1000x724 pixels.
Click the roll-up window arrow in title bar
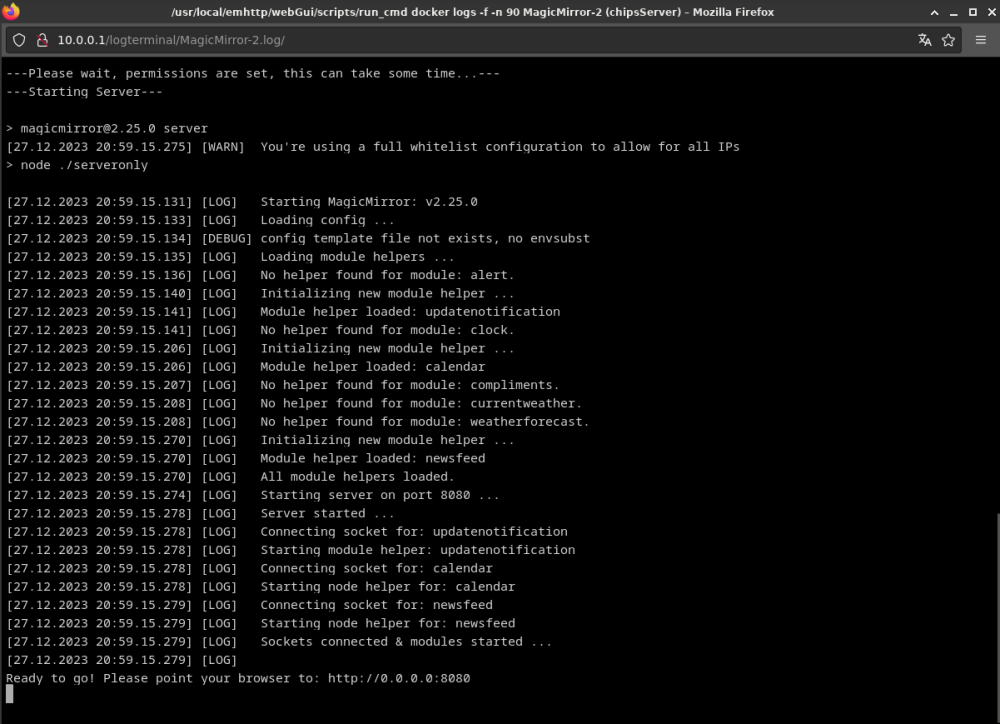[934, 12]
